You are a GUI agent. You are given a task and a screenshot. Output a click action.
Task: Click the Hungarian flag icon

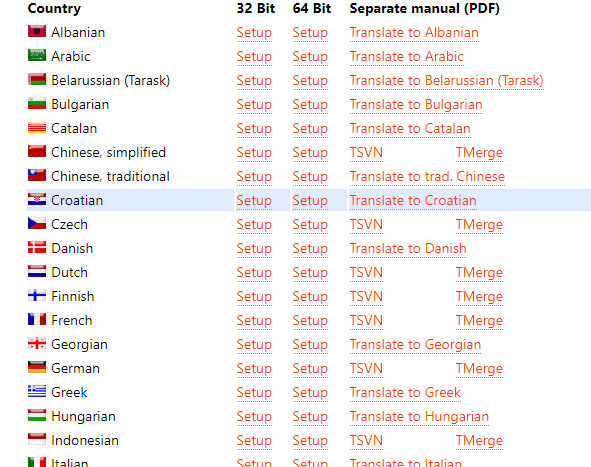click(x=37, y=415)
